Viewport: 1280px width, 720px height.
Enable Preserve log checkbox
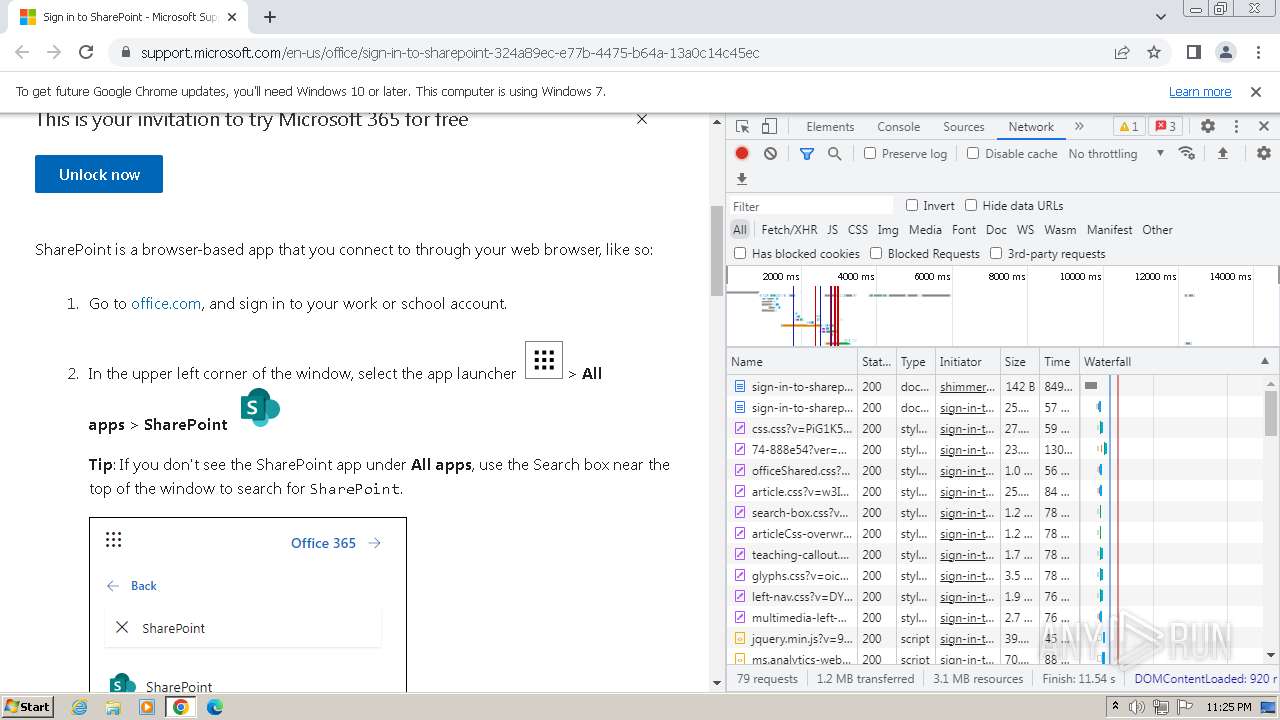pyautogui.click(x=870, y=153)
